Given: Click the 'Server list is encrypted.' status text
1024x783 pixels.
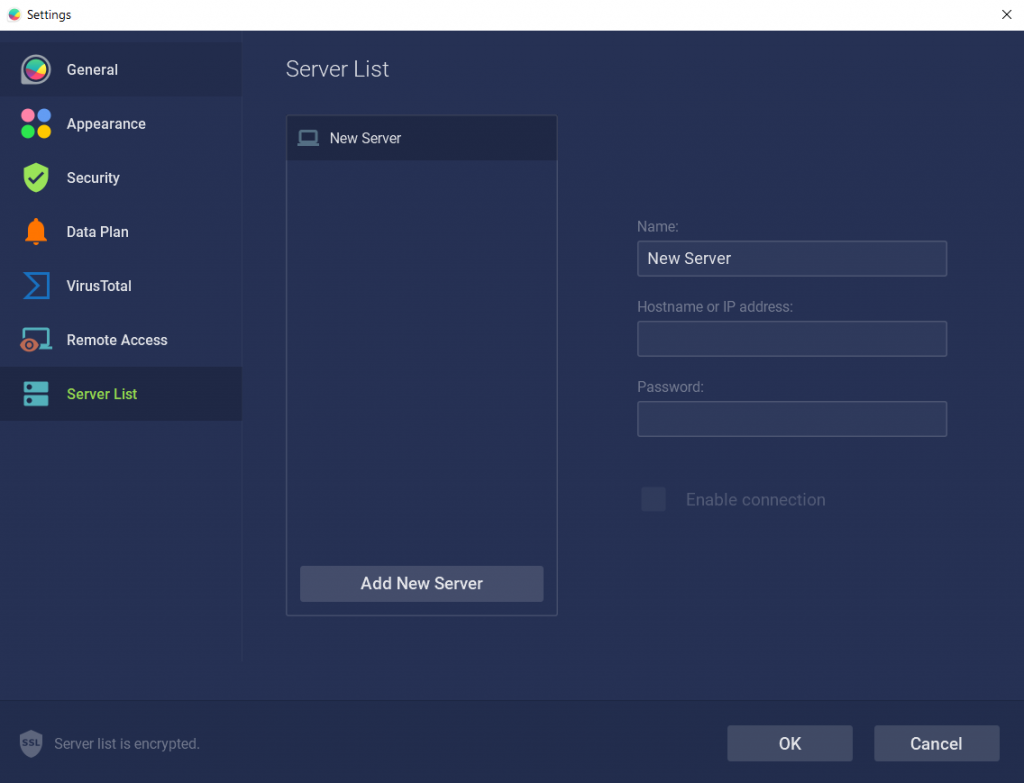Looking at the screenshot, I should click(127, 744).
